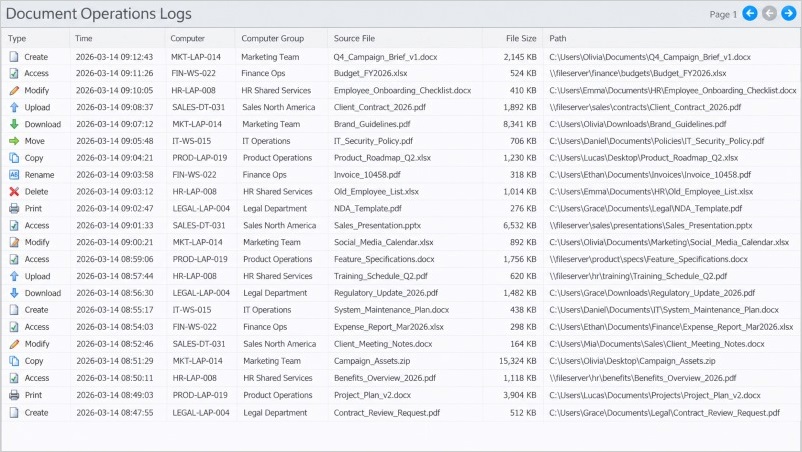802x452 pixels.
Task: Click file size 6,532 KB
Action: (x=520, y=225)
